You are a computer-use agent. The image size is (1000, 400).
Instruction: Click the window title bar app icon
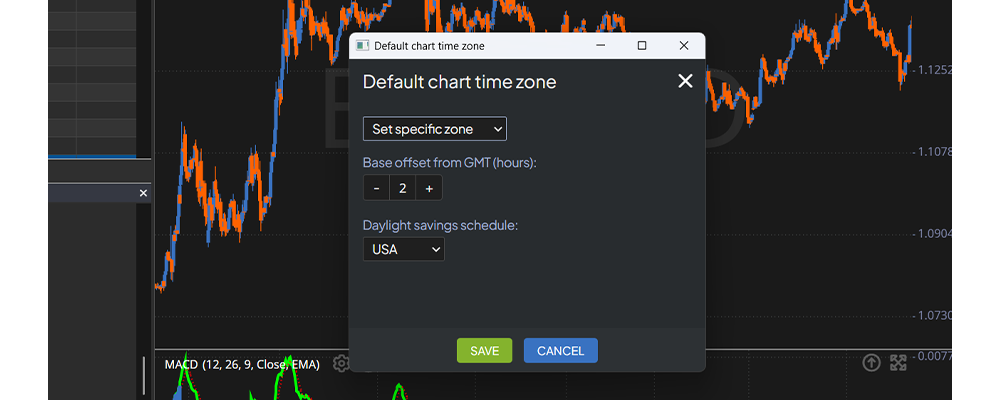(x=363, y=45)
